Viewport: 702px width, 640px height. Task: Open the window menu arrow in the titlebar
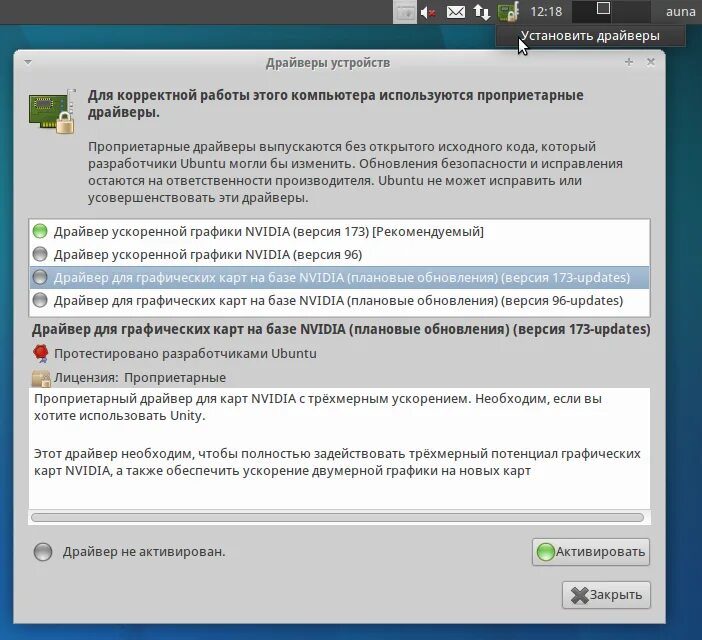point(28,62)
